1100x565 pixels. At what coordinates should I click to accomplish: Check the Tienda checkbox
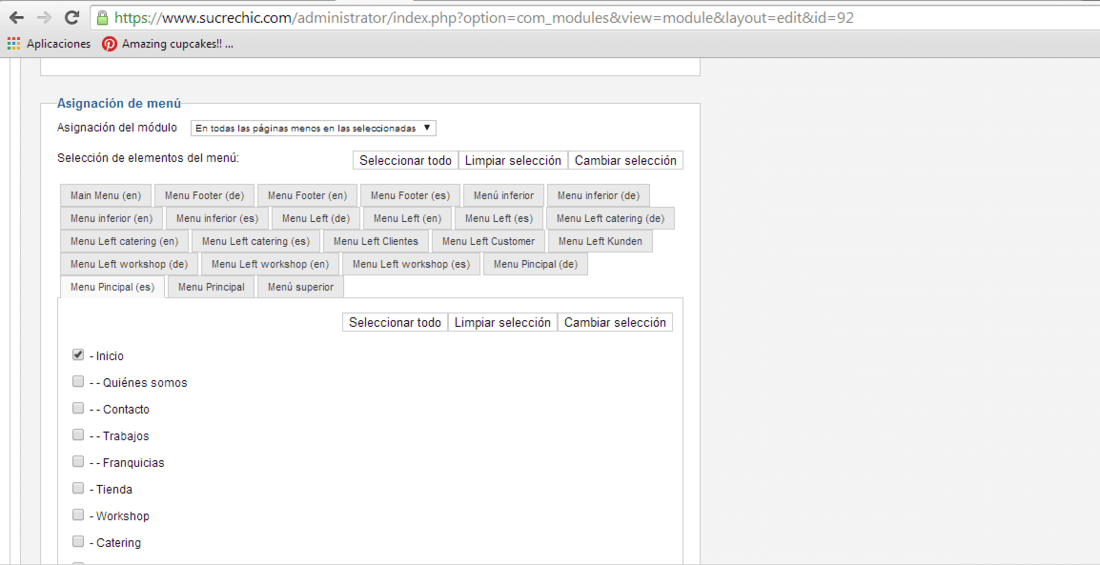point(78,488)
